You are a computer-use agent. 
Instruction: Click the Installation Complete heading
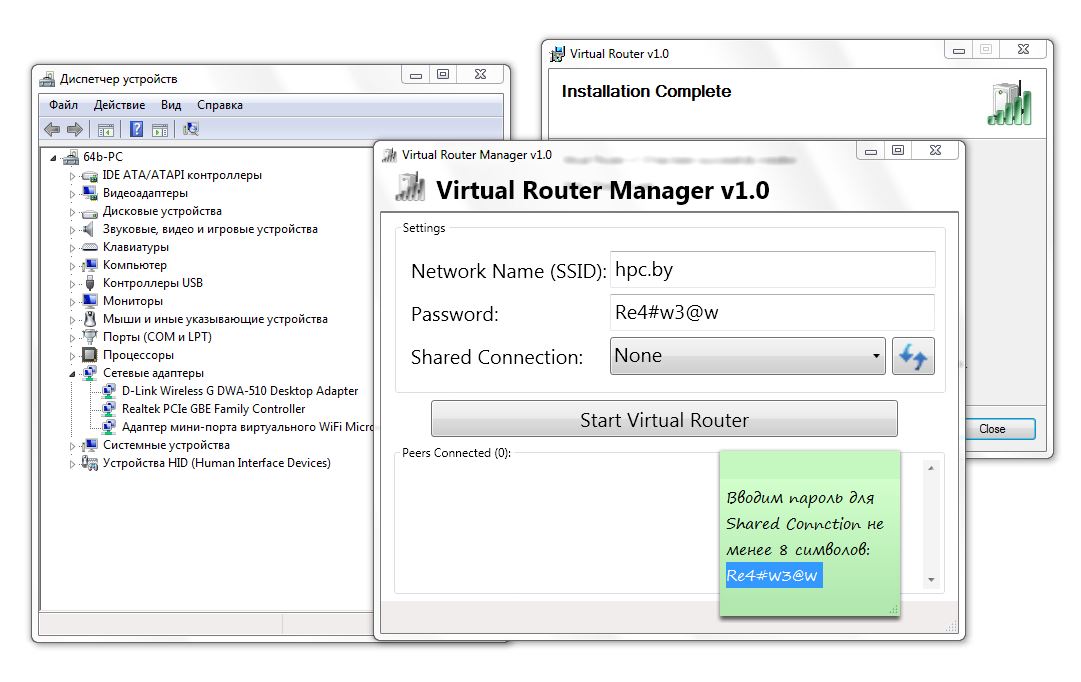pos(646,91)
